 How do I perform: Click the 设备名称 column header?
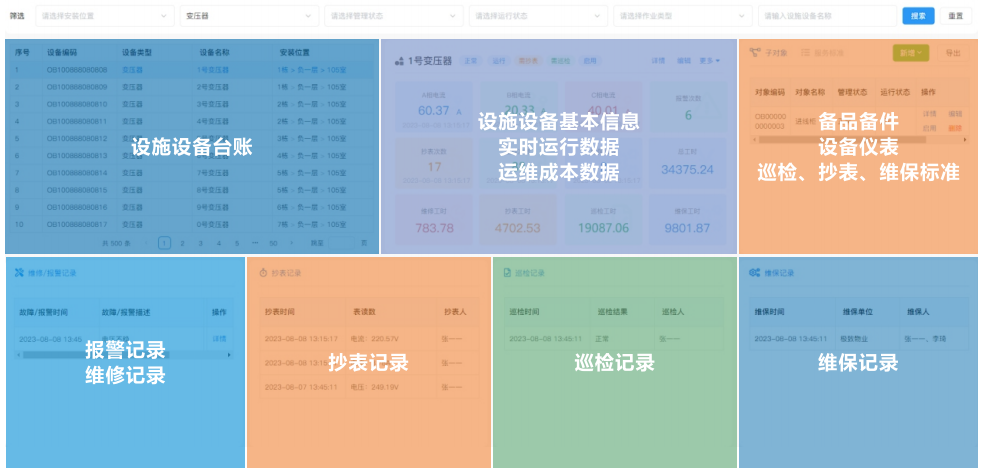[215, 53]
